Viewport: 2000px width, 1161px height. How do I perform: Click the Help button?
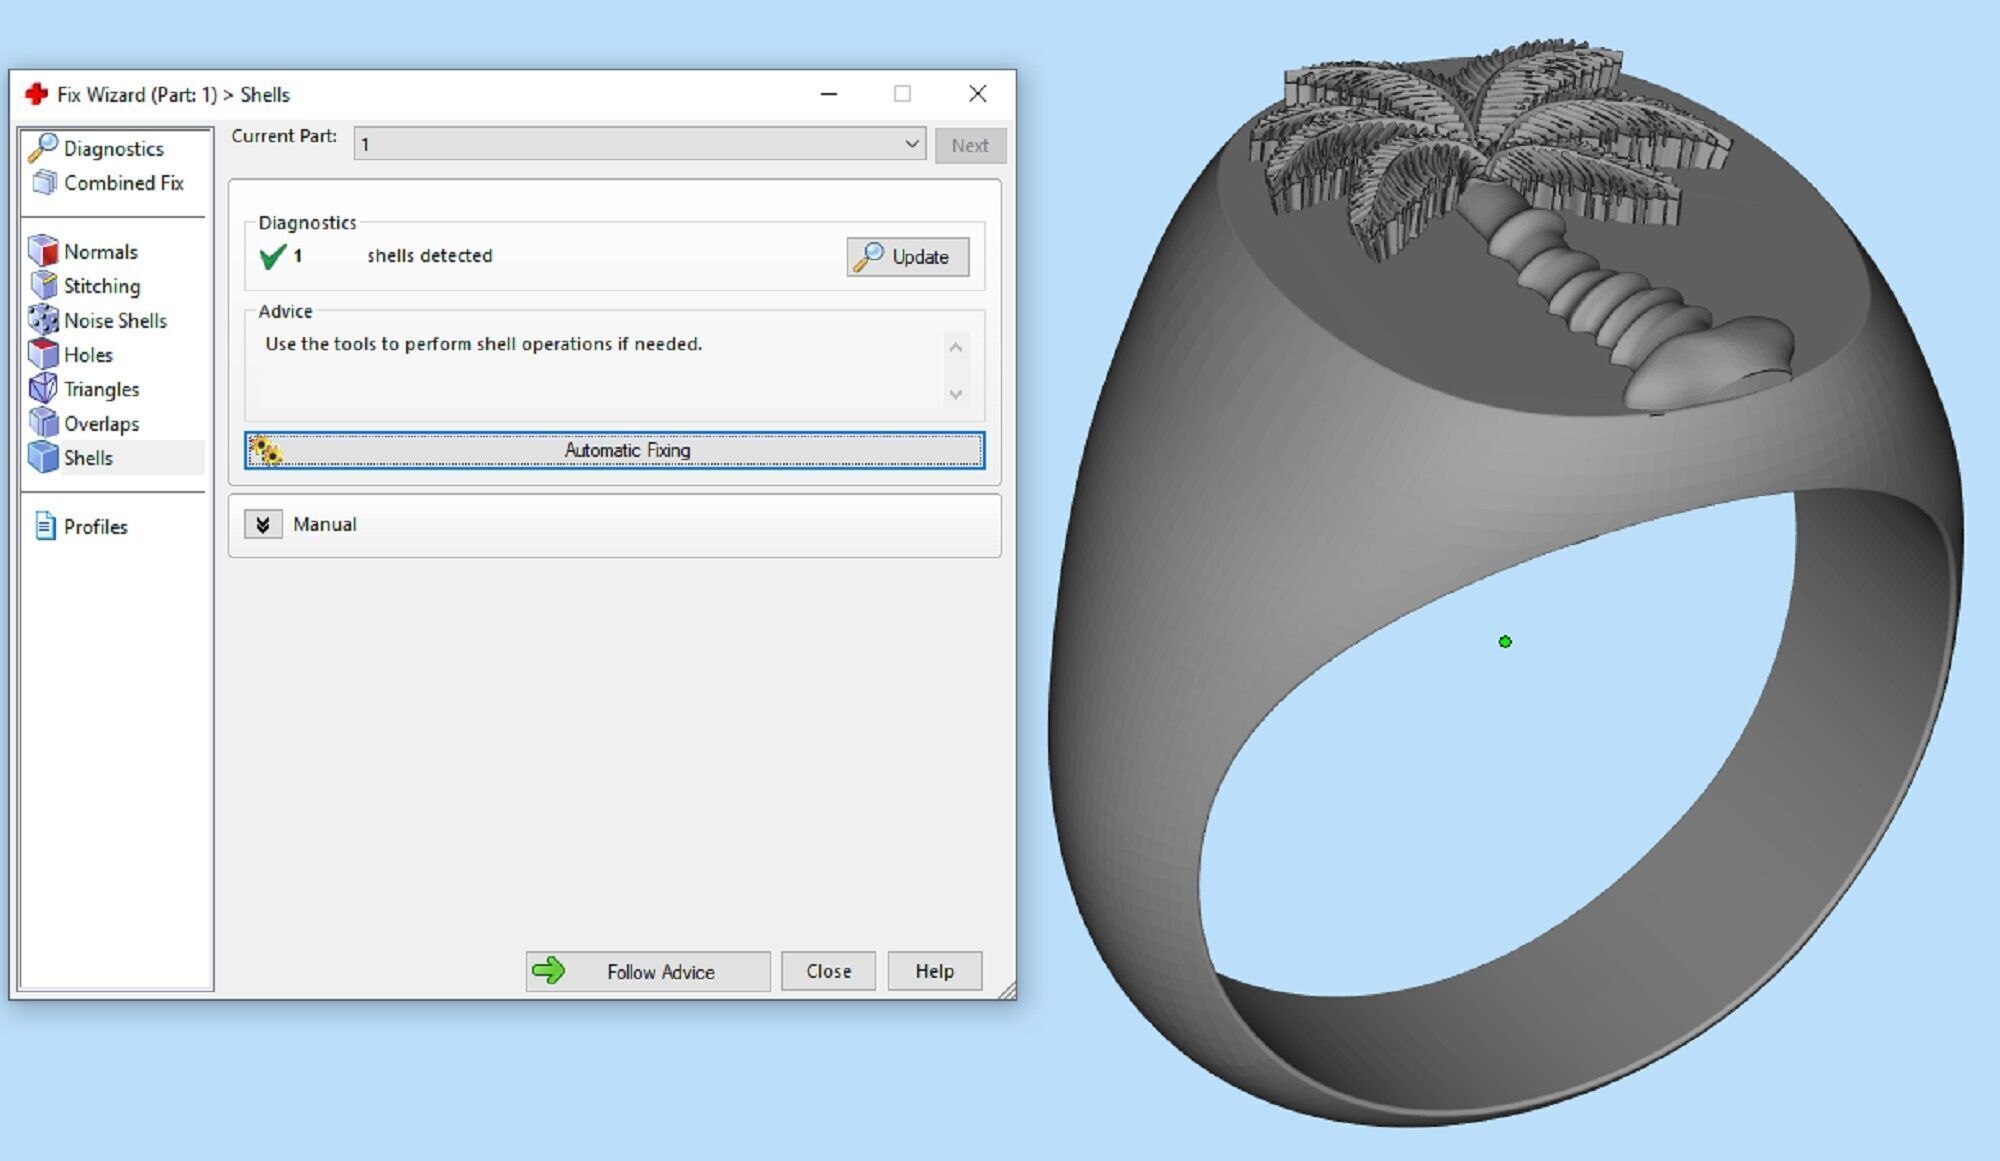point(935,971)
